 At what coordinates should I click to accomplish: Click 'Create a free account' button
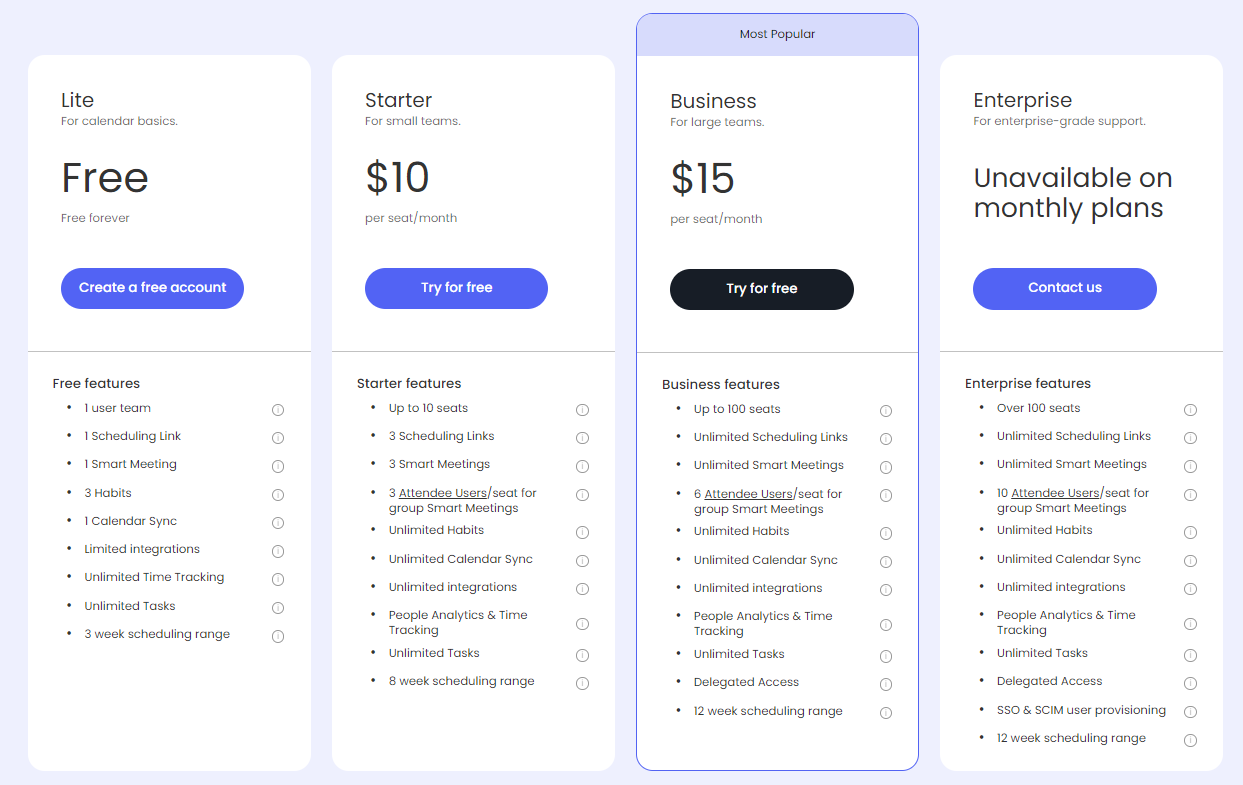coord(152,288)
